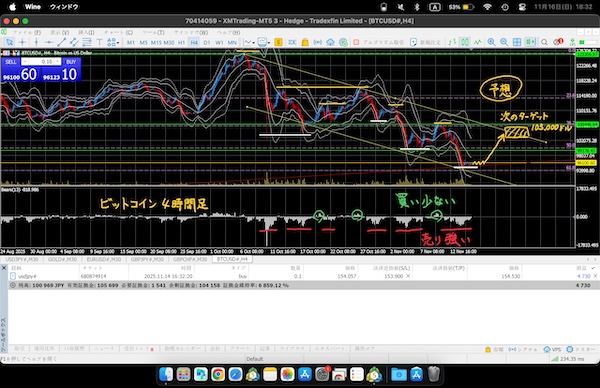Click the yellow dollar symbols icon
This screenshot has width=600, height=388.
click(279, 42)
